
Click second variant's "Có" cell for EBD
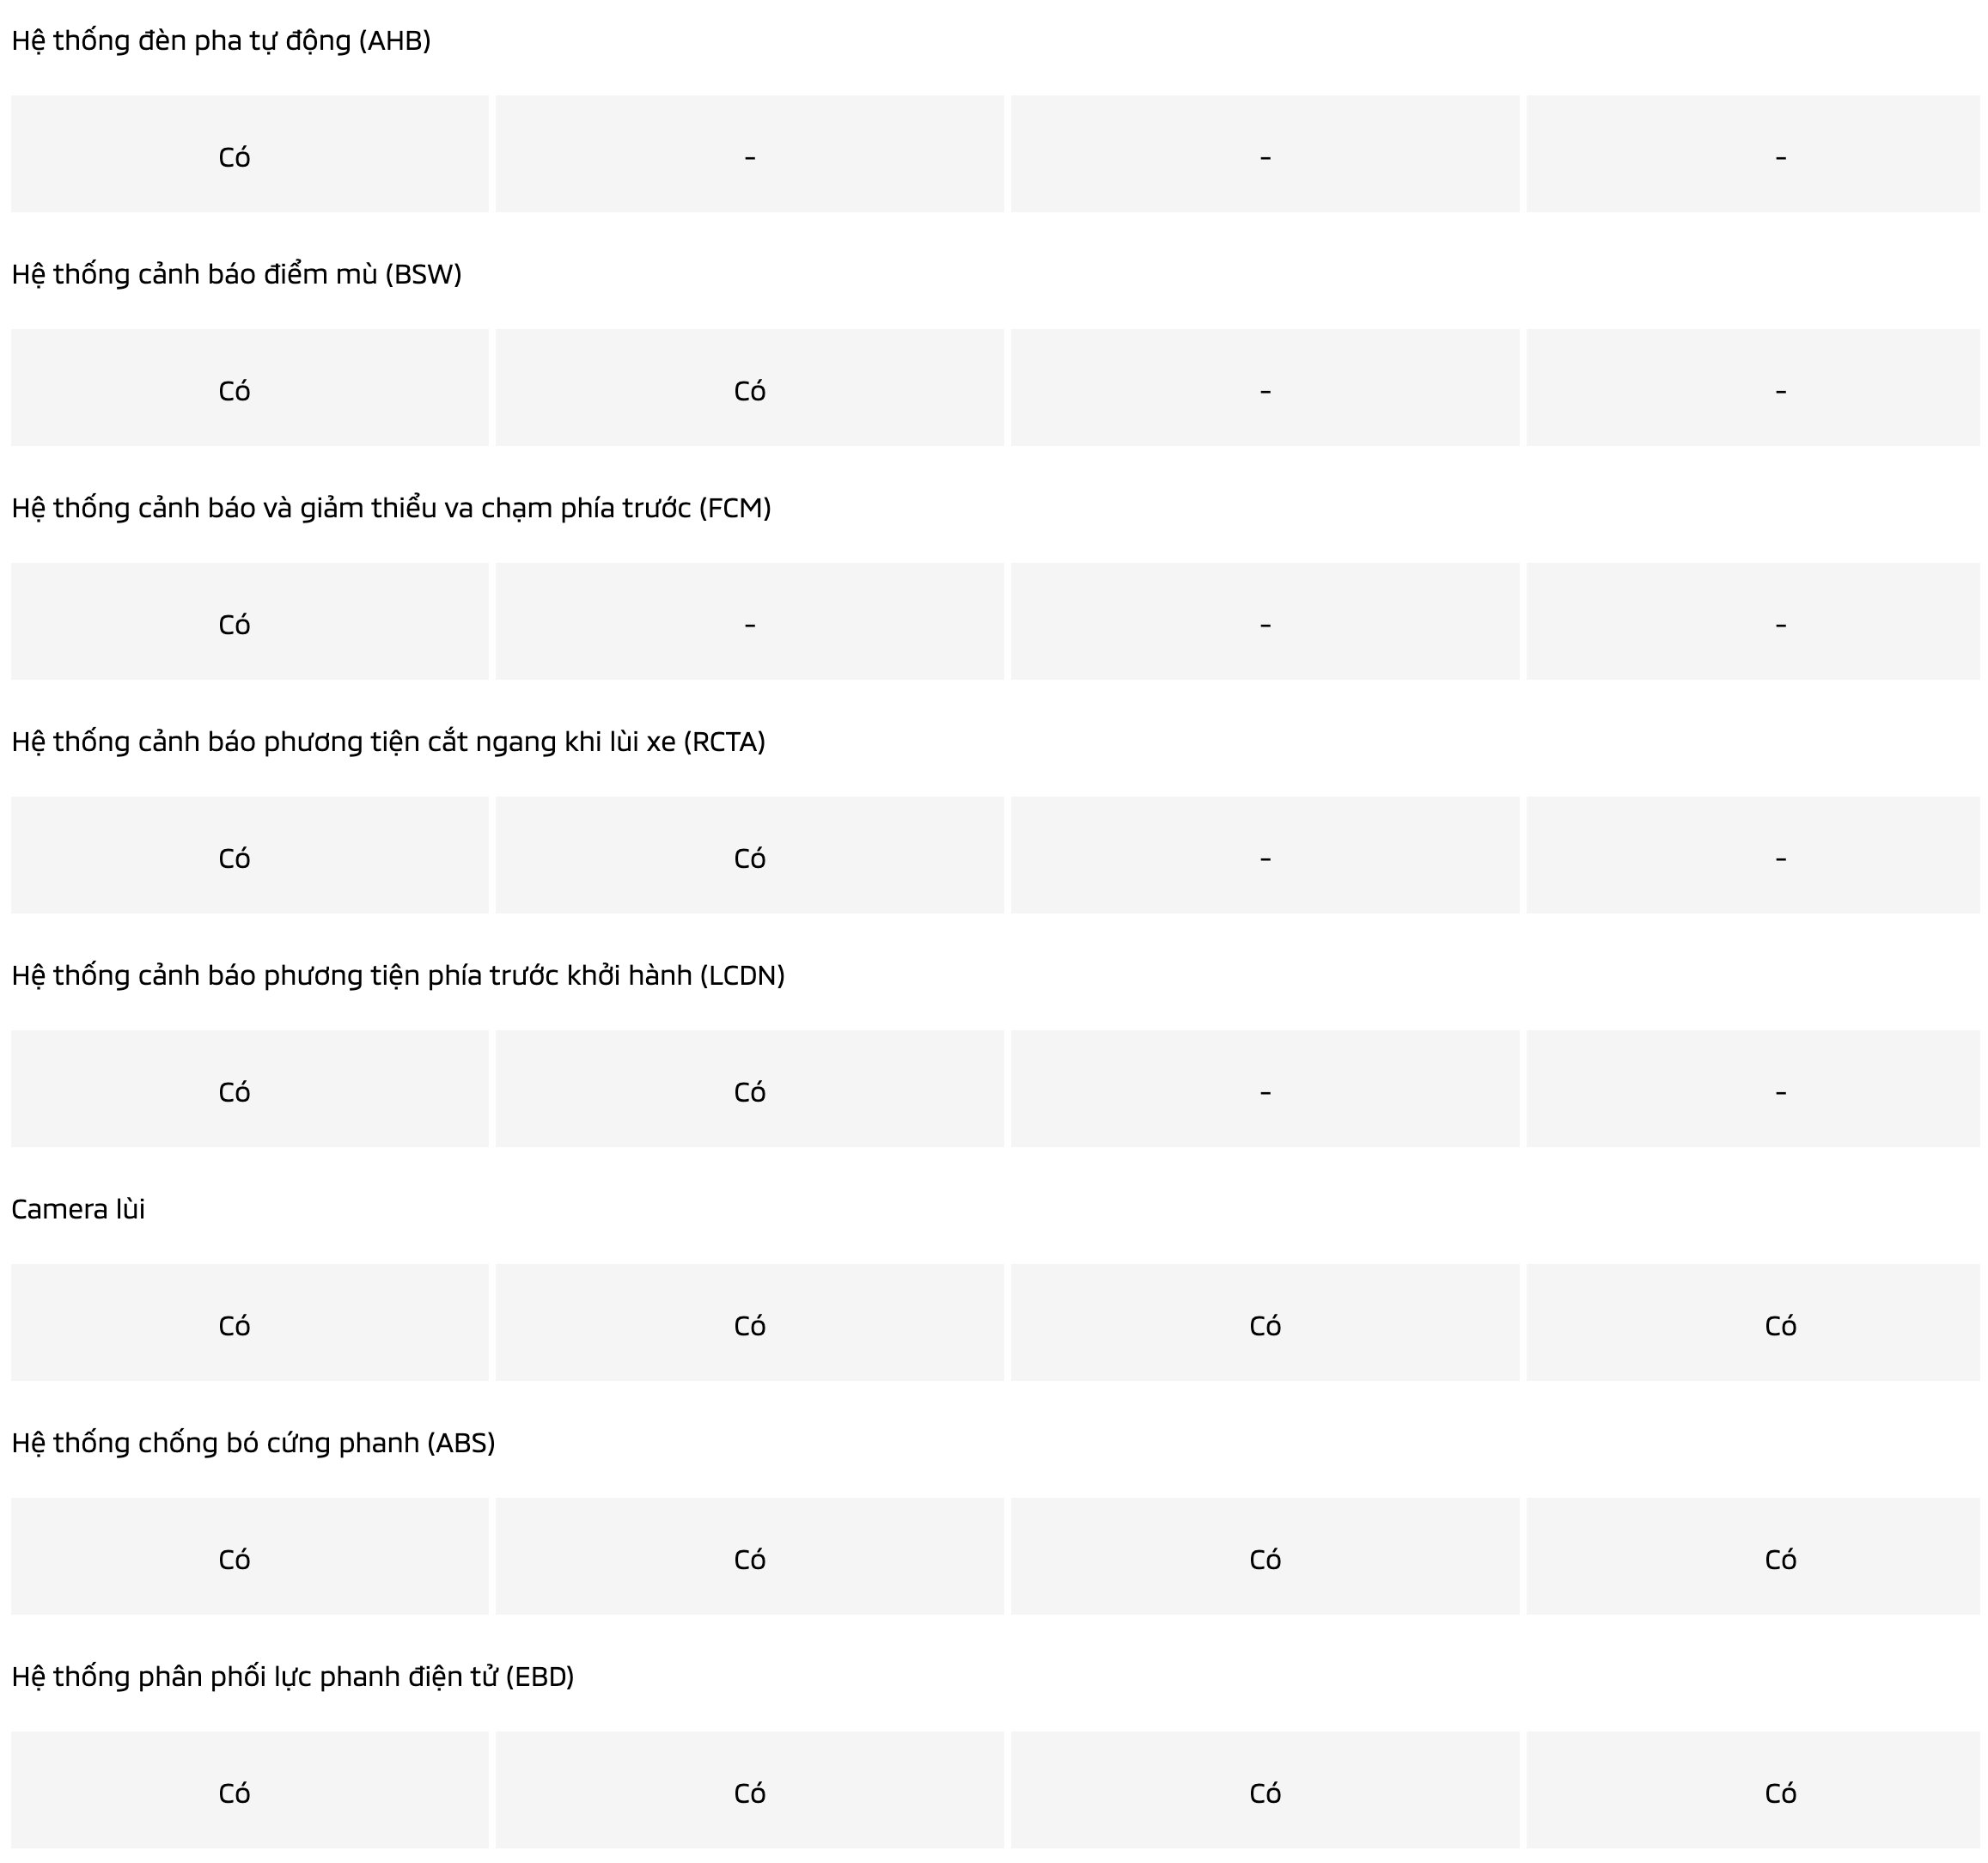click(x=749, y=1793)
